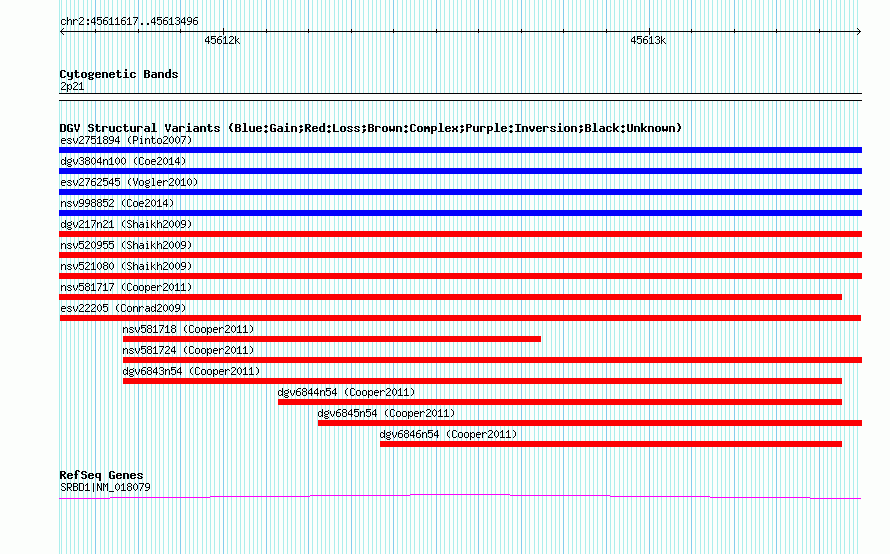This screenshot has height=554, width=890.
Task: Select the red bar under dgv6844n54
Action: [560, 402]
